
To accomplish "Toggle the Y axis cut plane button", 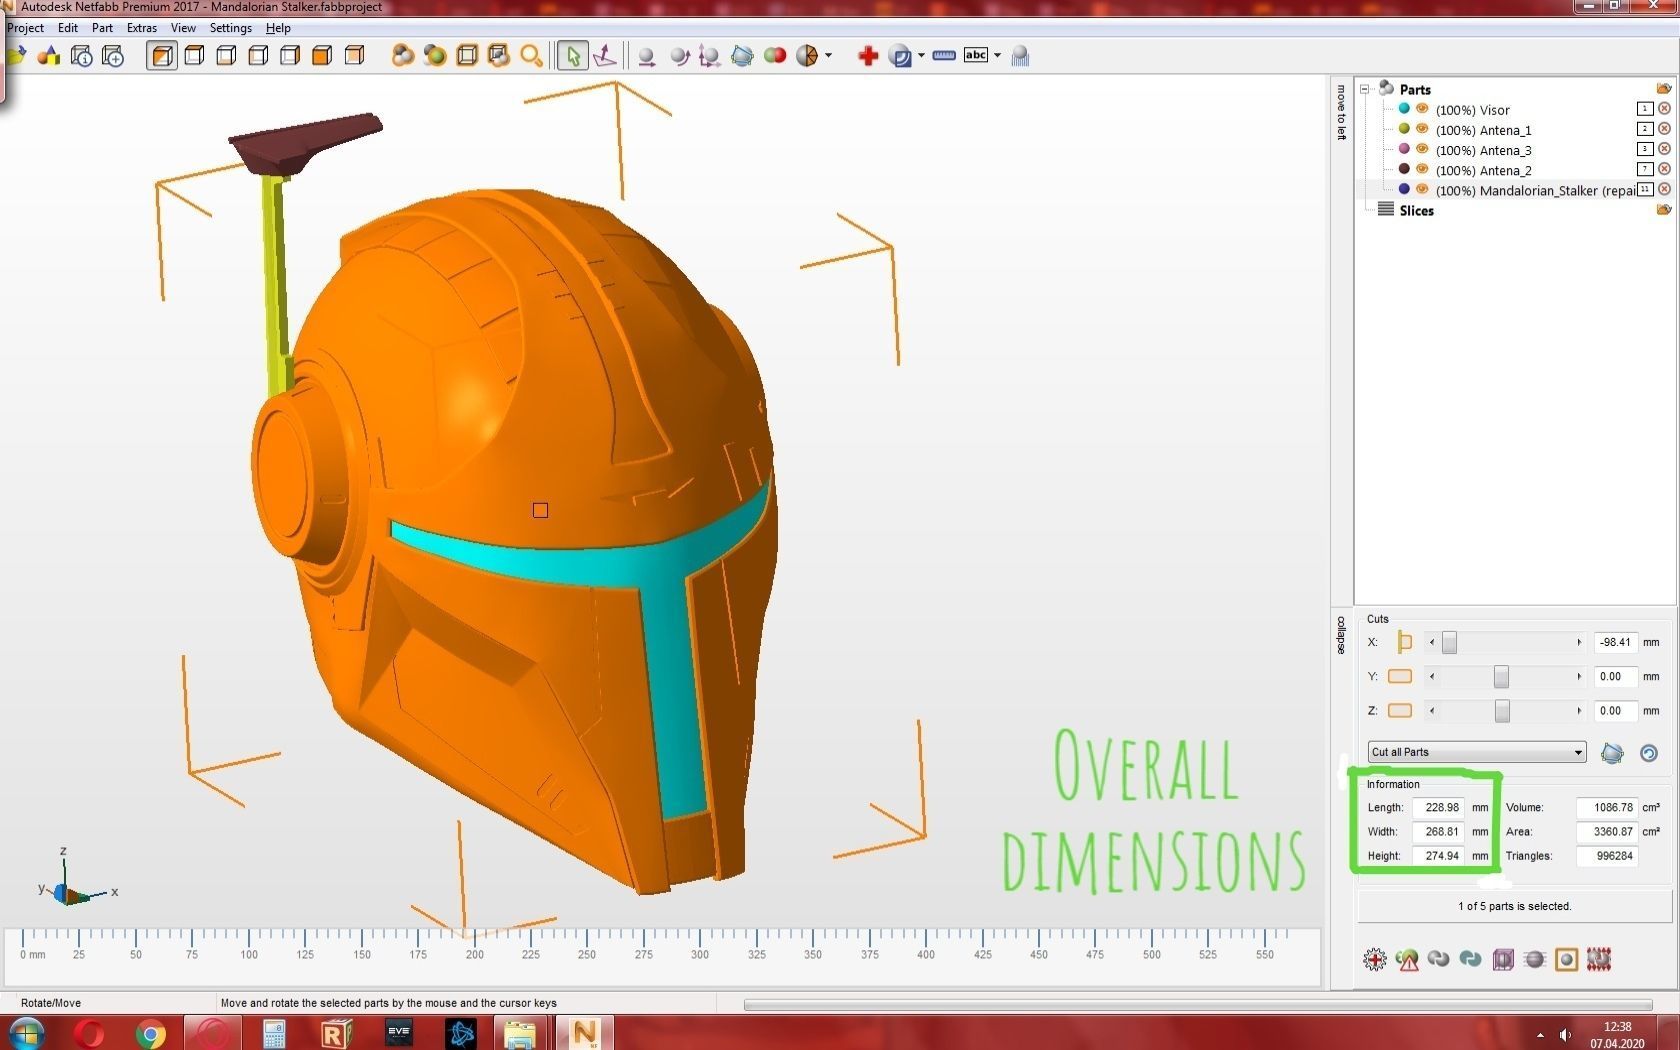I will click(1400, 677).
